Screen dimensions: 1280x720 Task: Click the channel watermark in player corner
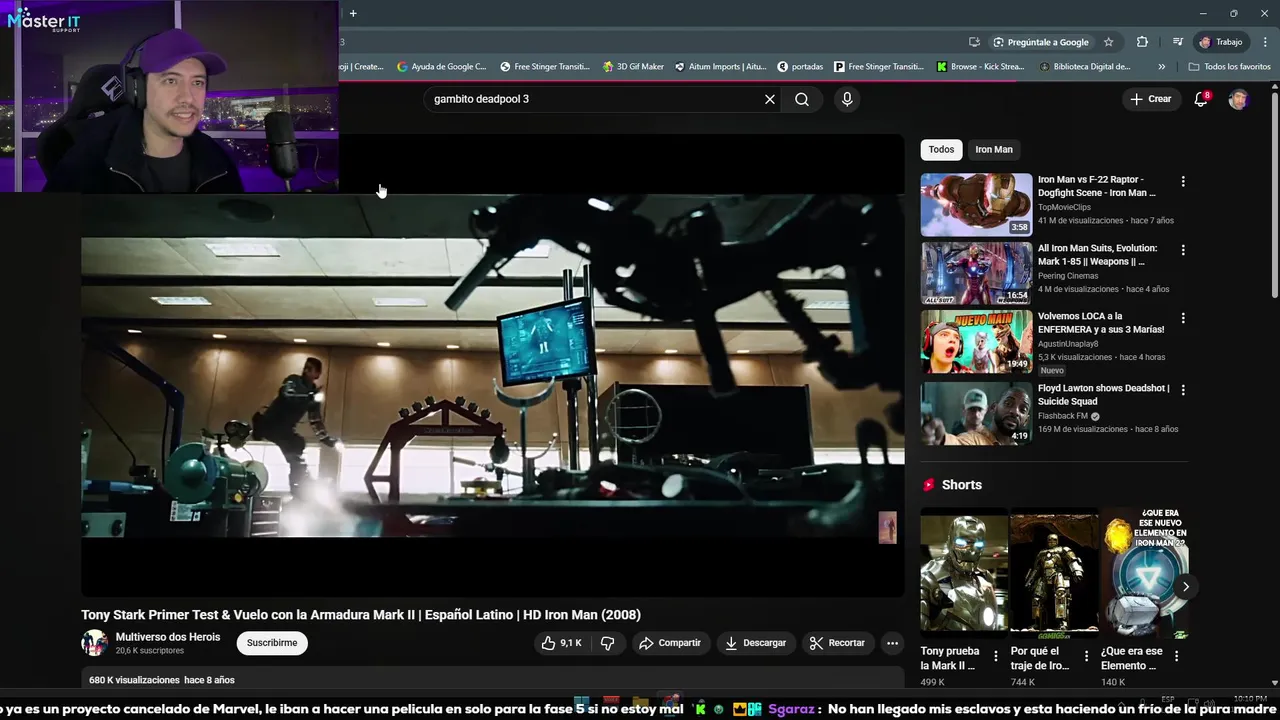[x=887, y=528]
